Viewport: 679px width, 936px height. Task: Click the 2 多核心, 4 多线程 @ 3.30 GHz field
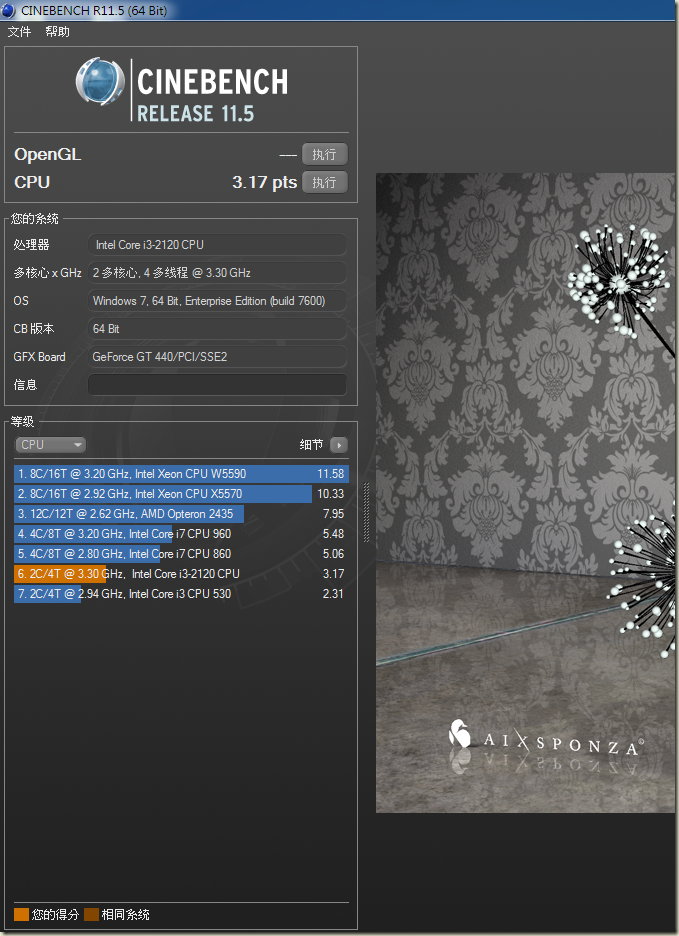[217, 273]
